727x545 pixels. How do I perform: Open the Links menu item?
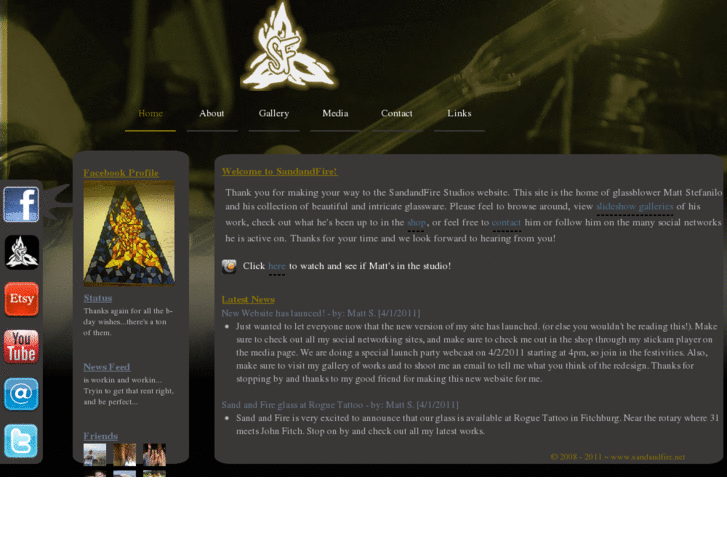[x=459, y=114]
